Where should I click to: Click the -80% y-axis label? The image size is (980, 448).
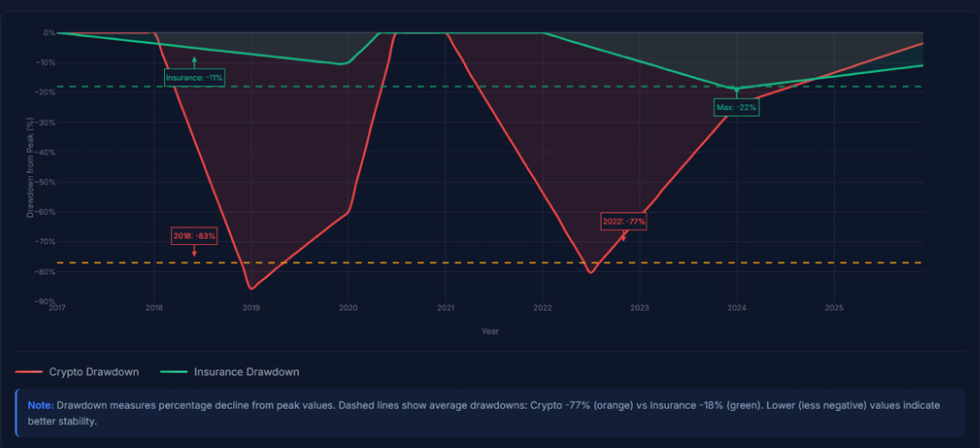pyautogui.click(x=47, y=272)
